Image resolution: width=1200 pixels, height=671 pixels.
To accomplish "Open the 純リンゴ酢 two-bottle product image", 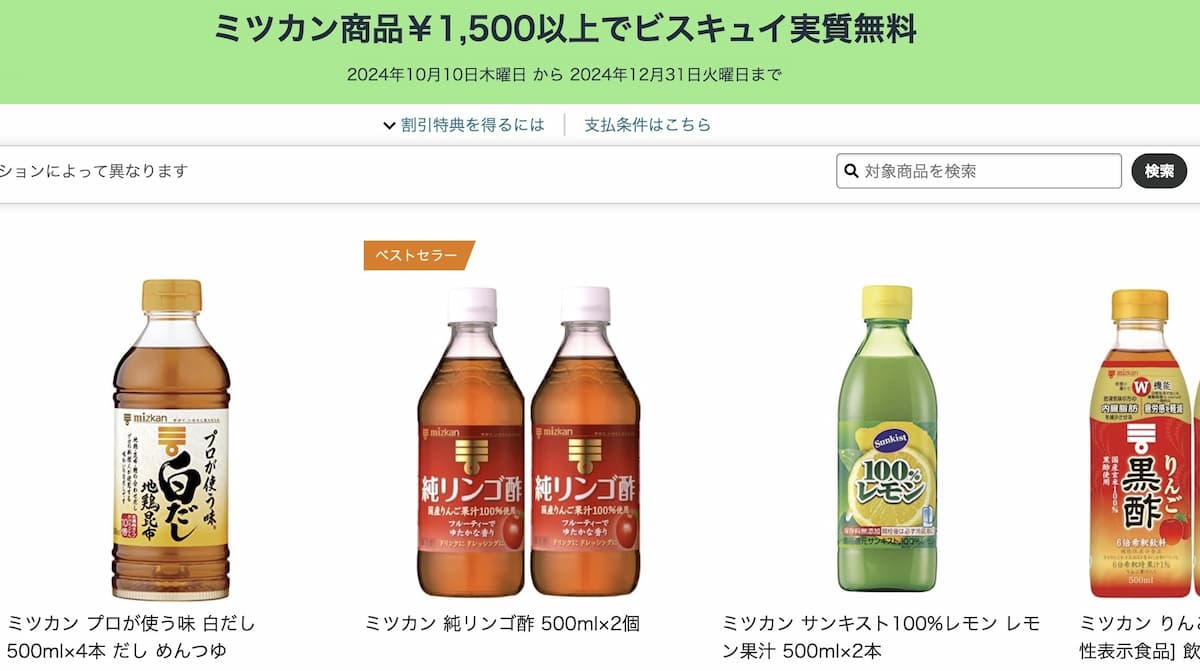I will coord(528,441).
